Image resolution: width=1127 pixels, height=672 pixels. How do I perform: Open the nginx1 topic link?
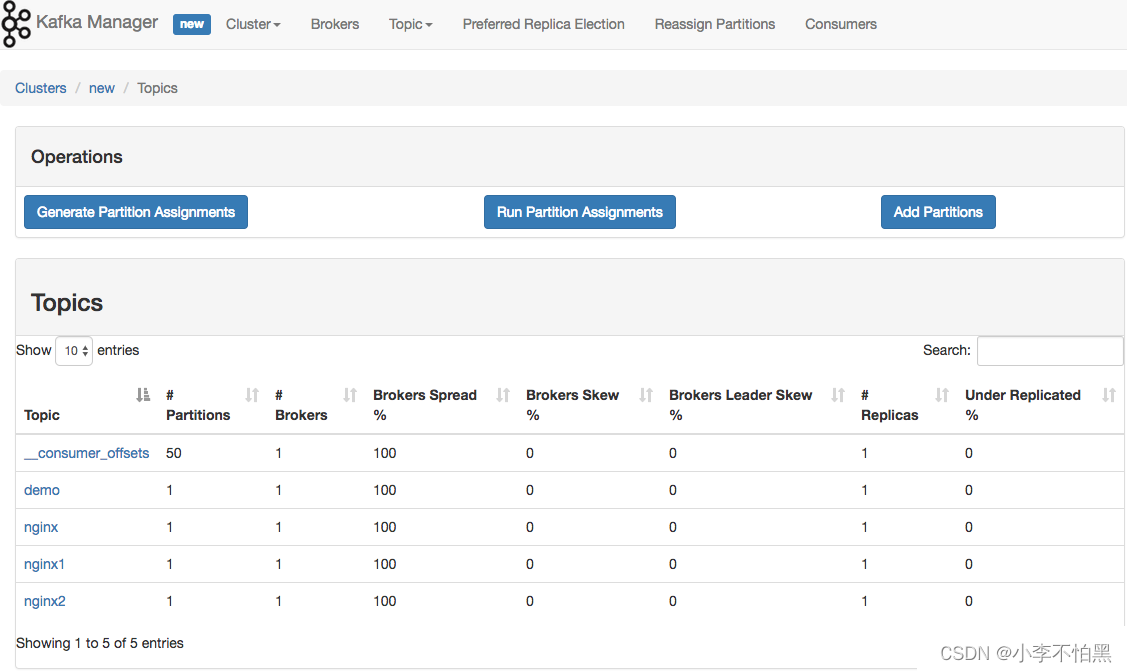tap(45, 564)
